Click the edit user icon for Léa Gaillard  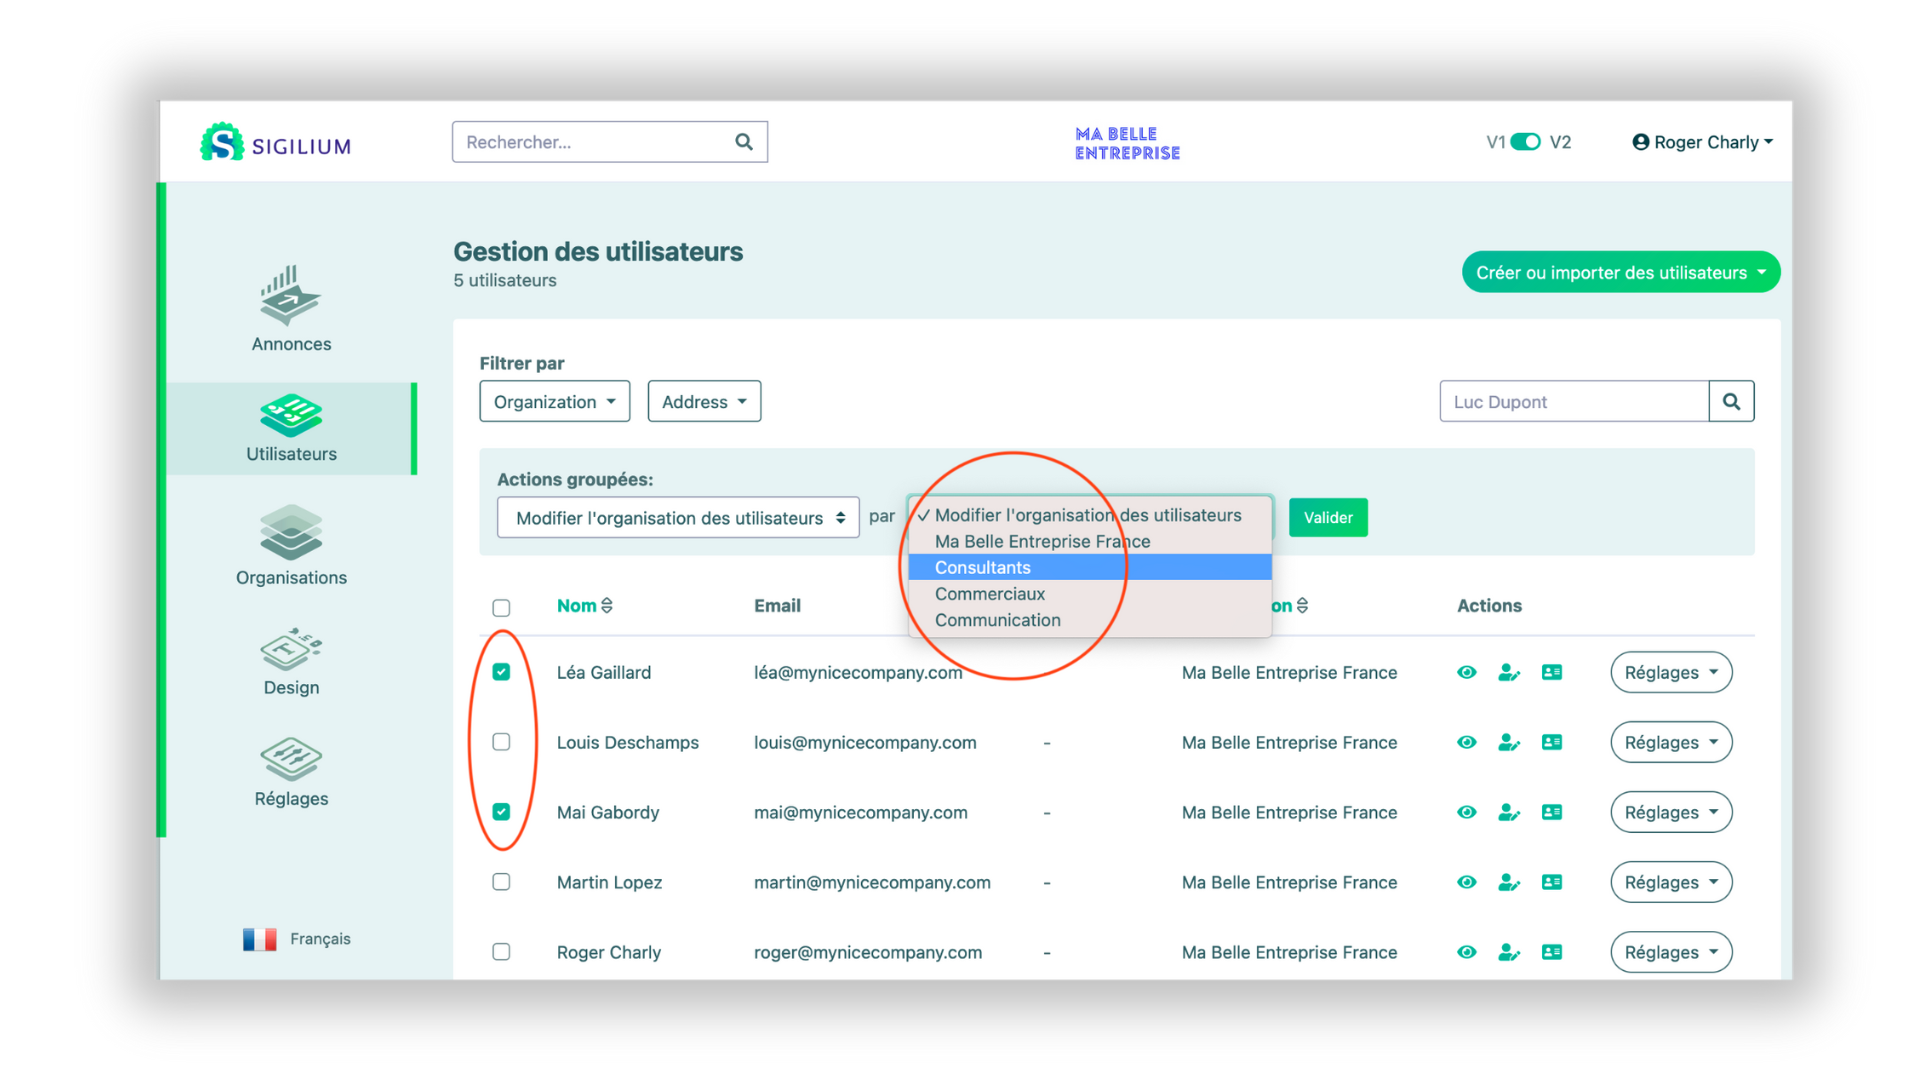tap(1509, 673)
